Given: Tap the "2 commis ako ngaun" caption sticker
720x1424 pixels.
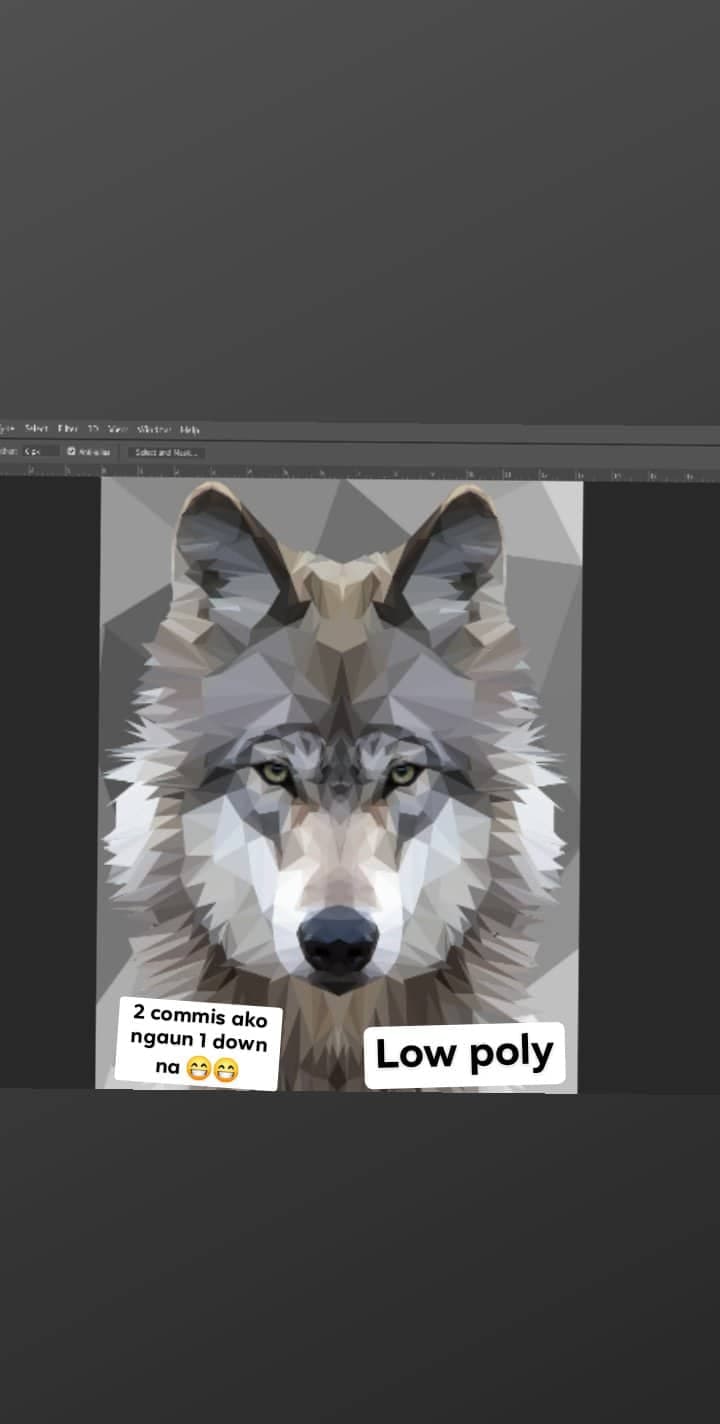Looking at the screenshot, I should (x=199, y=1042).
